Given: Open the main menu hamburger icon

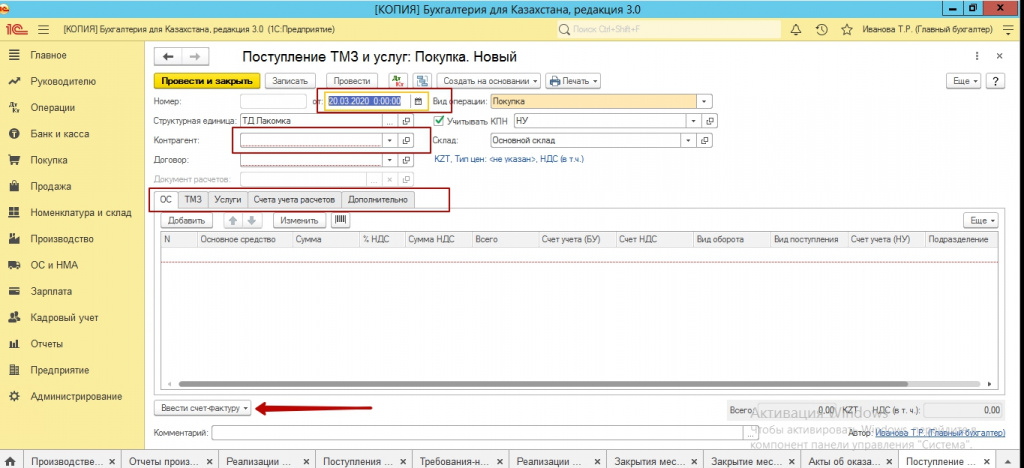Looking at the screenshot, I should pos(44,29).
